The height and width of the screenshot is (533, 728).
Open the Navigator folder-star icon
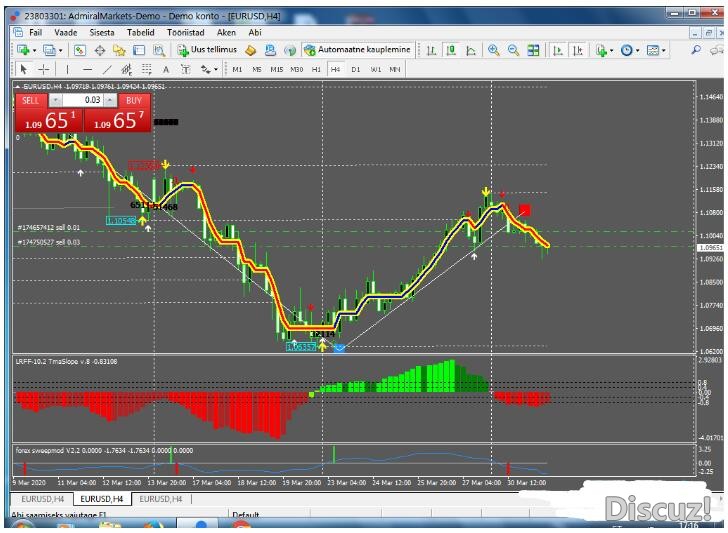tap(119, 50)
